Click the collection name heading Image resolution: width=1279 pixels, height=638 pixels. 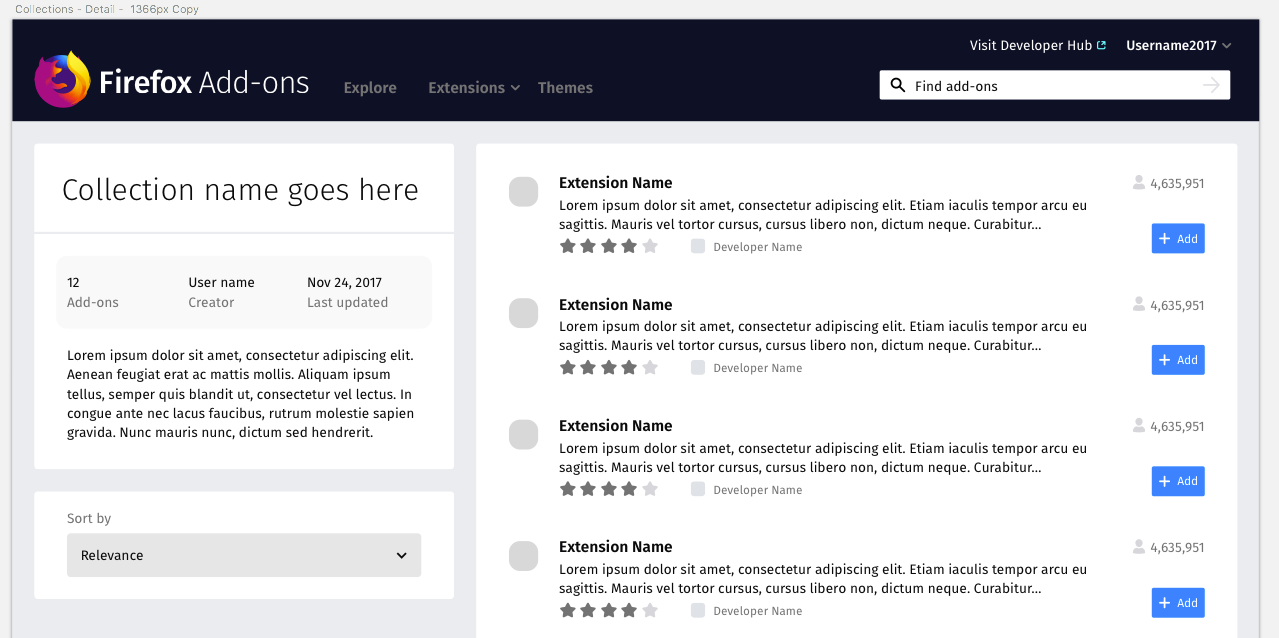(x=240, y=190)
